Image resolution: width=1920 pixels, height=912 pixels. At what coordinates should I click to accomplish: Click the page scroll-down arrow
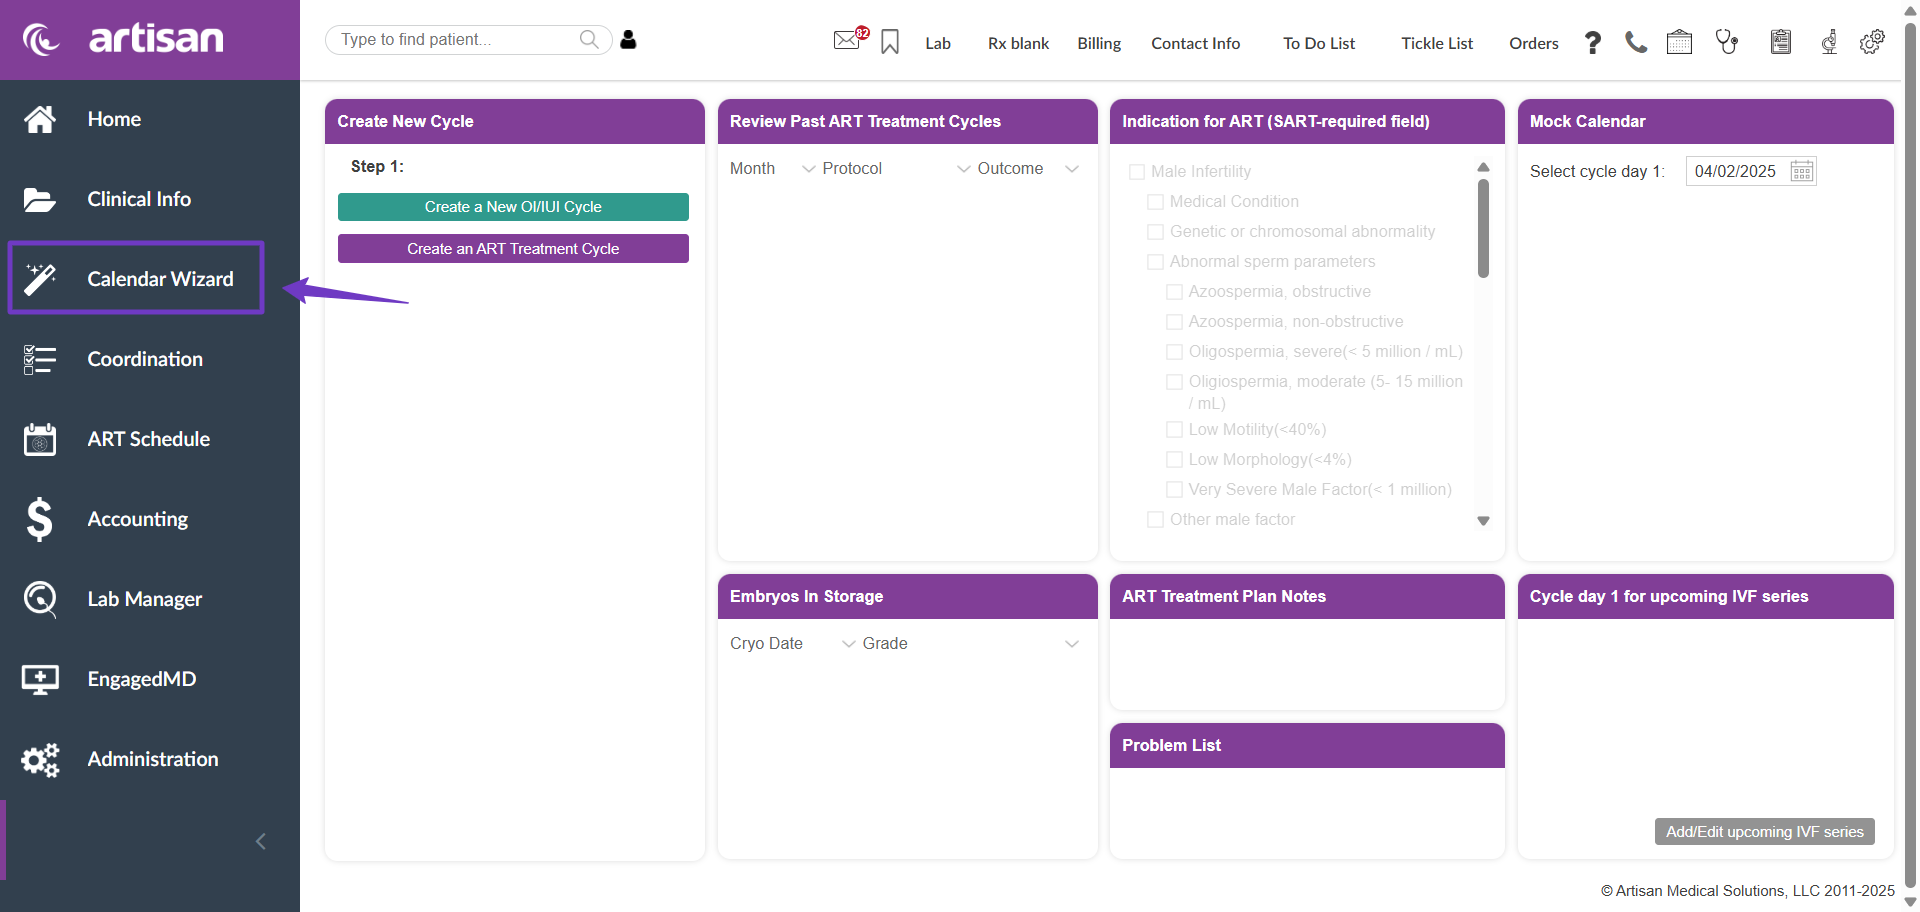(1910, 902)
